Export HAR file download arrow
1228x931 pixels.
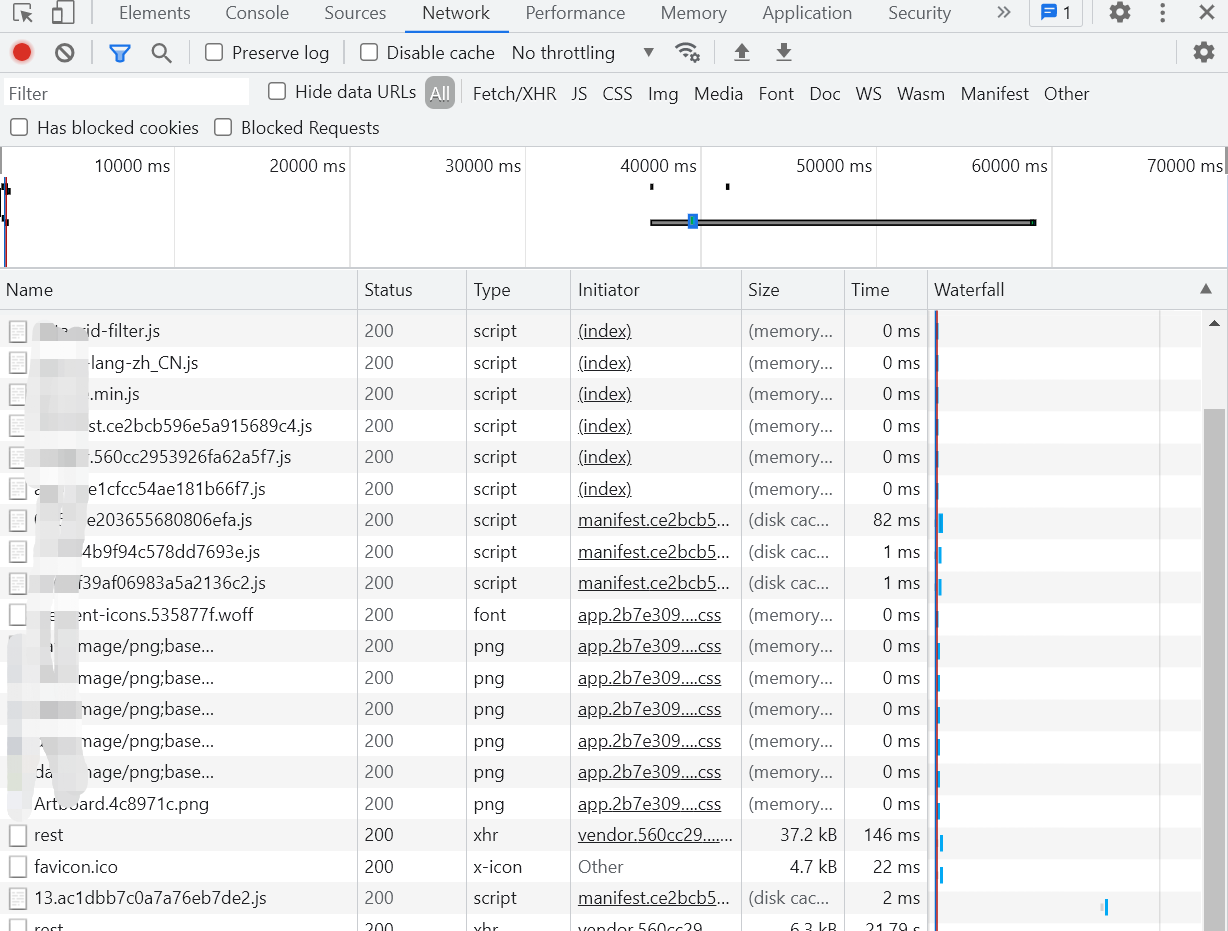coord(784,52)
